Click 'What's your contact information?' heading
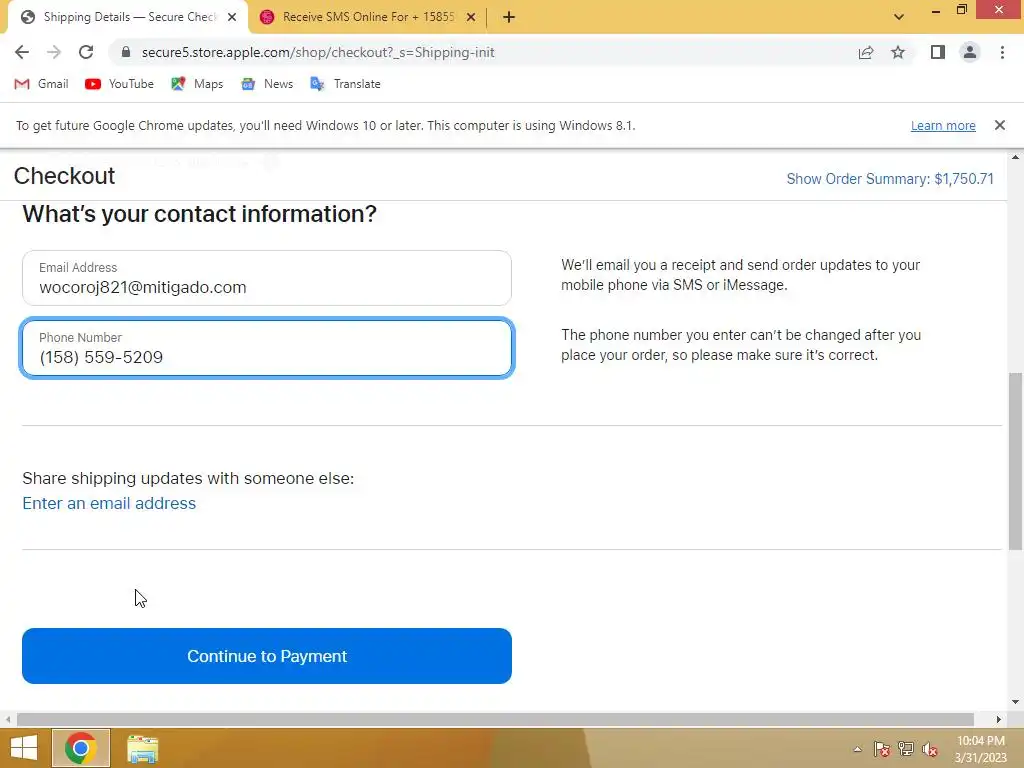1024x768 pixels. point(199,214)
